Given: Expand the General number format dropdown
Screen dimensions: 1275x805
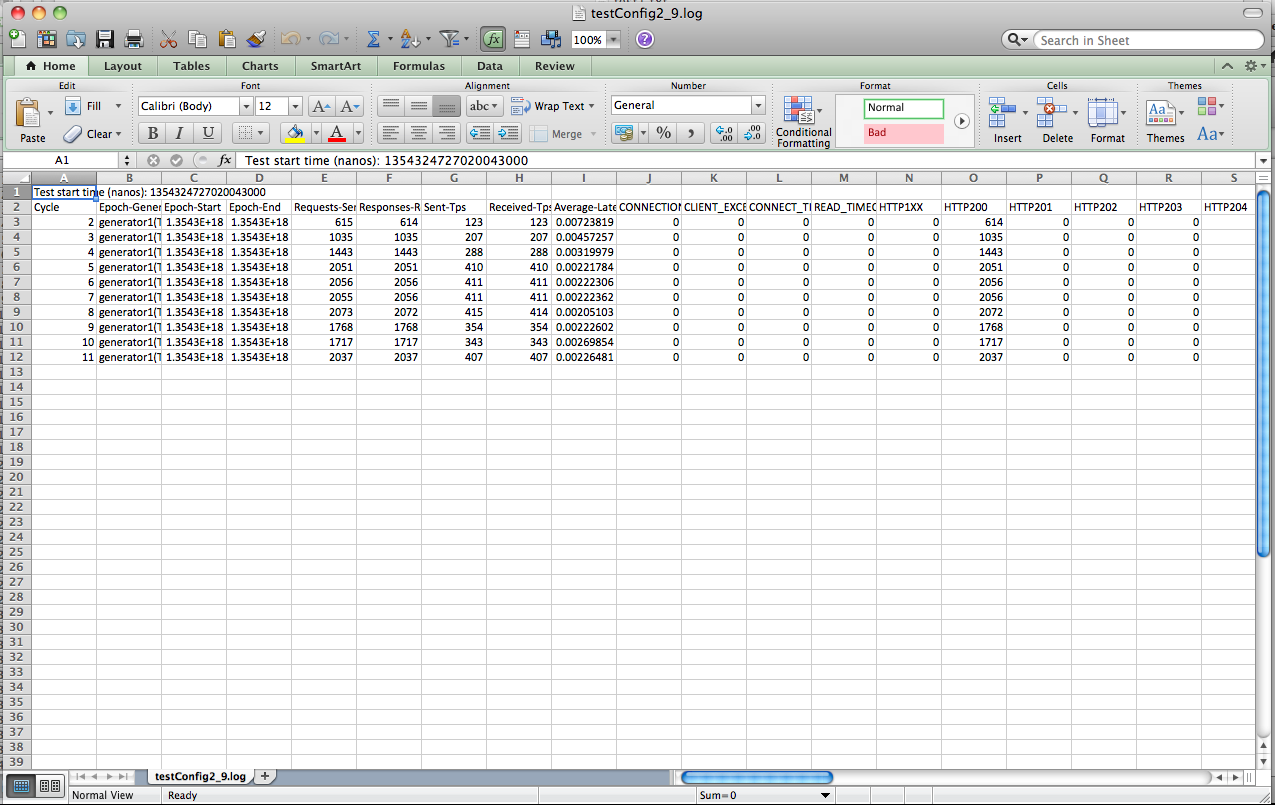Looking at the screenshot, I should point(758,106).
